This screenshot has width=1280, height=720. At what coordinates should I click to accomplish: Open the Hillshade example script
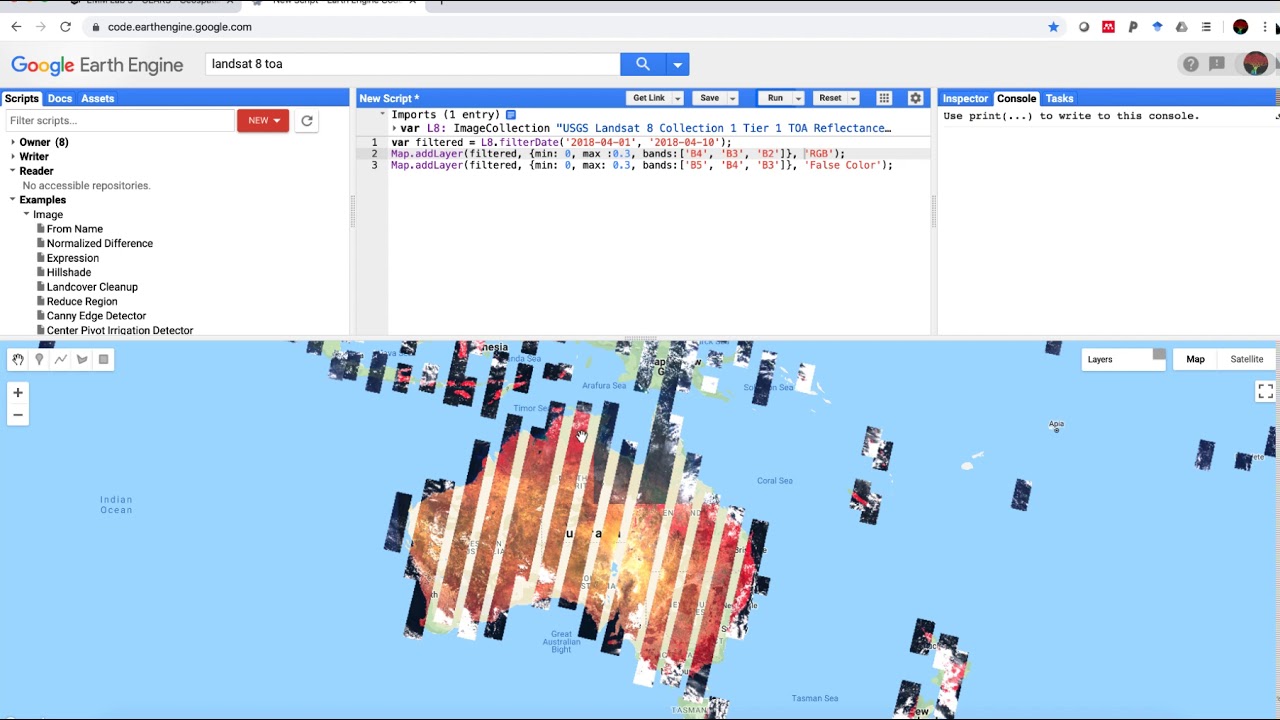(68, 272)
